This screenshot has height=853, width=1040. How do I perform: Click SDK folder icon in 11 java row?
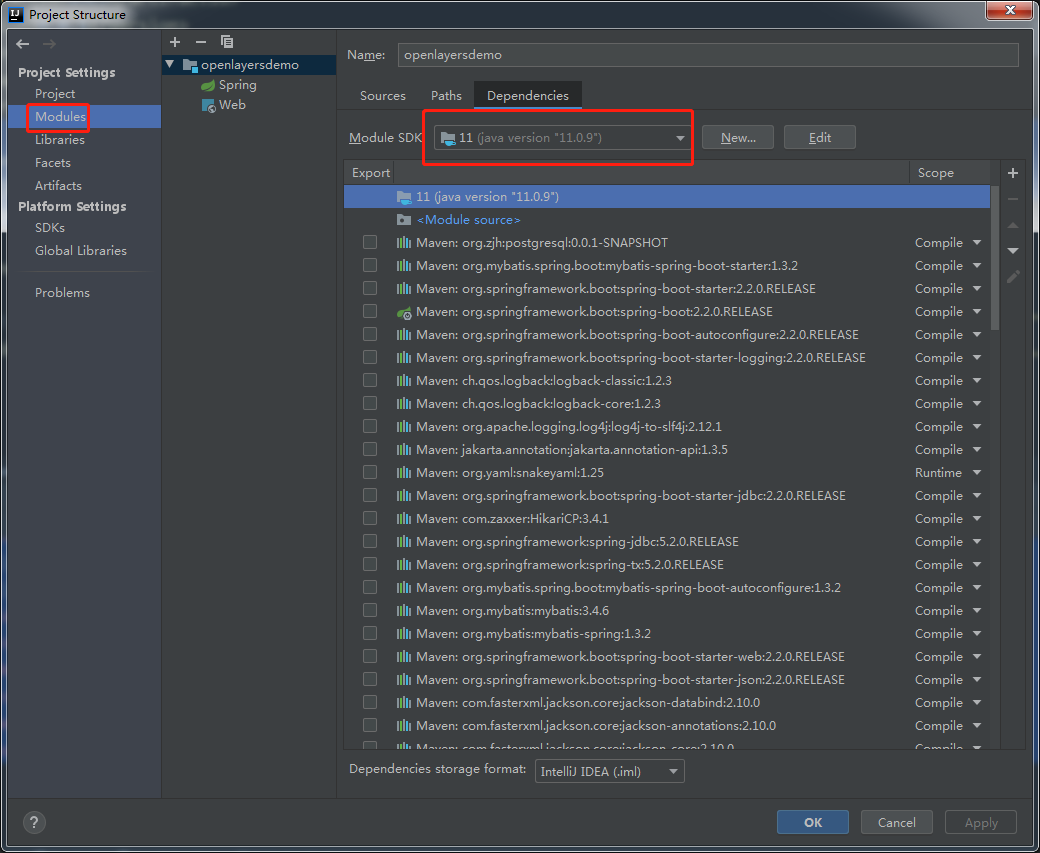404,196
